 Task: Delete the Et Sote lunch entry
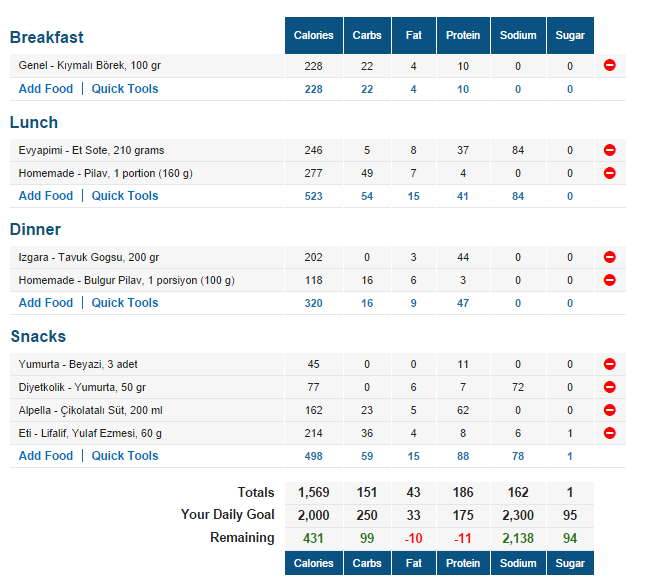[609, 150]
